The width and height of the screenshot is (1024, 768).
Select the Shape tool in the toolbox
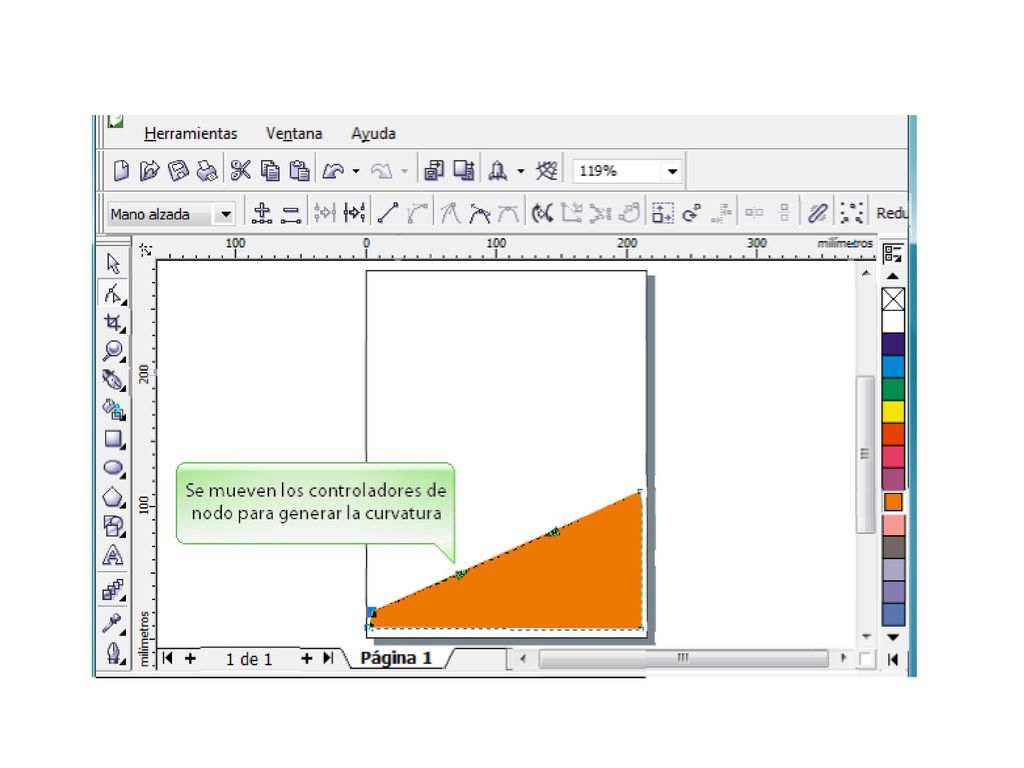point(114,293)
